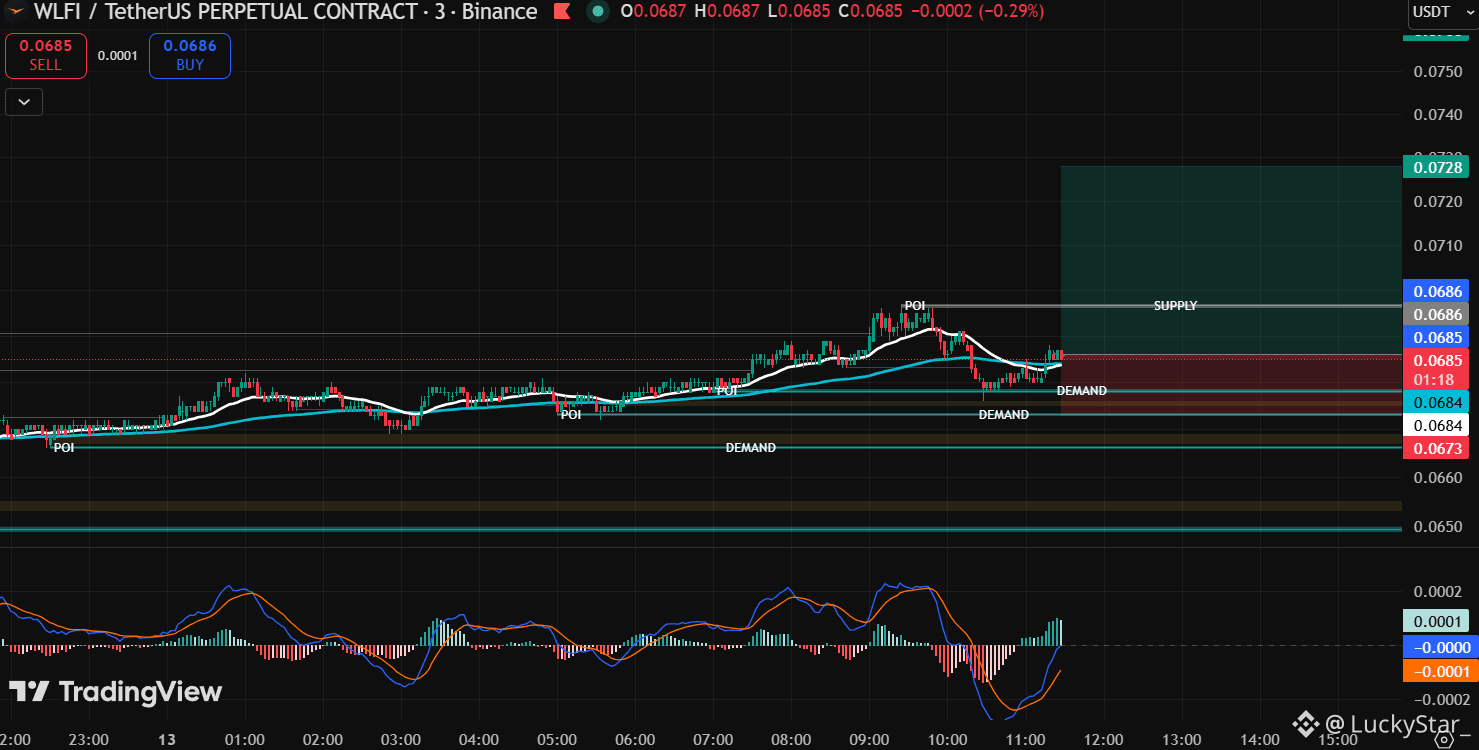
Task: Click the 0.0740 price axis value
Action: [x=1438, y=114]
